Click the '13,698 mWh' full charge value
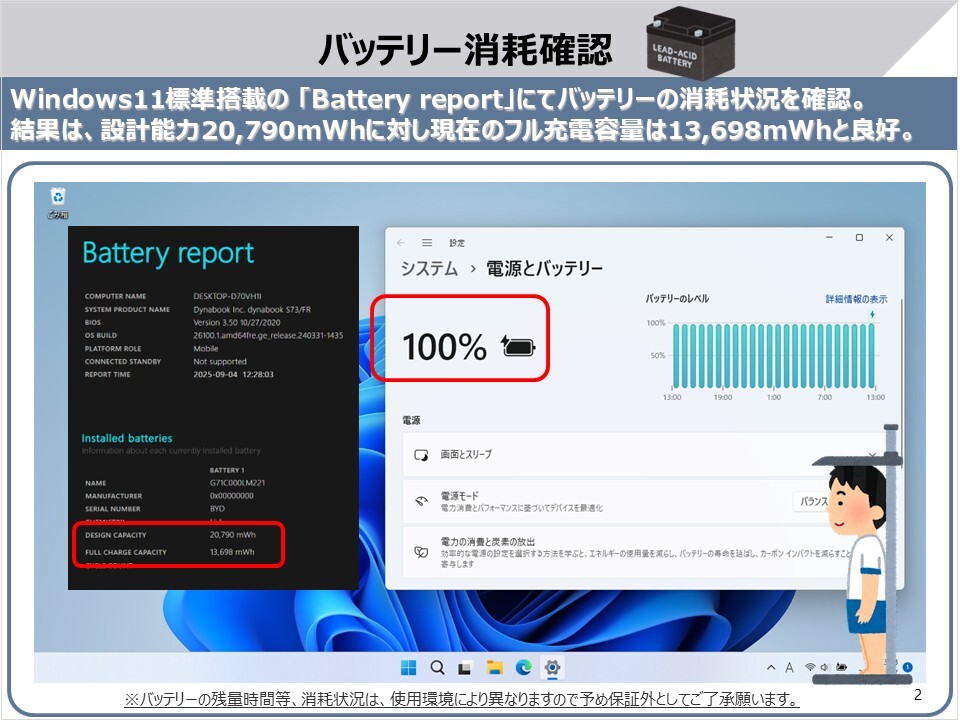 click(232, 552)
